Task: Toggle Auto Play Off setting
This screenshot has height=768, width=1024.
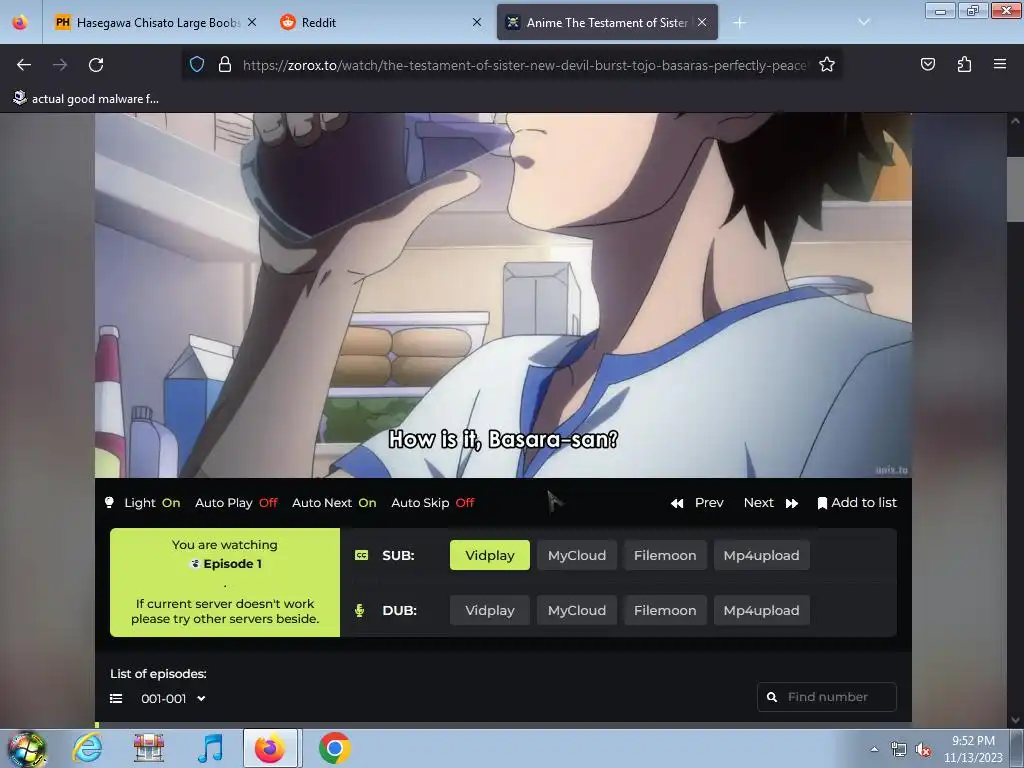Action: tap(236, 503)
